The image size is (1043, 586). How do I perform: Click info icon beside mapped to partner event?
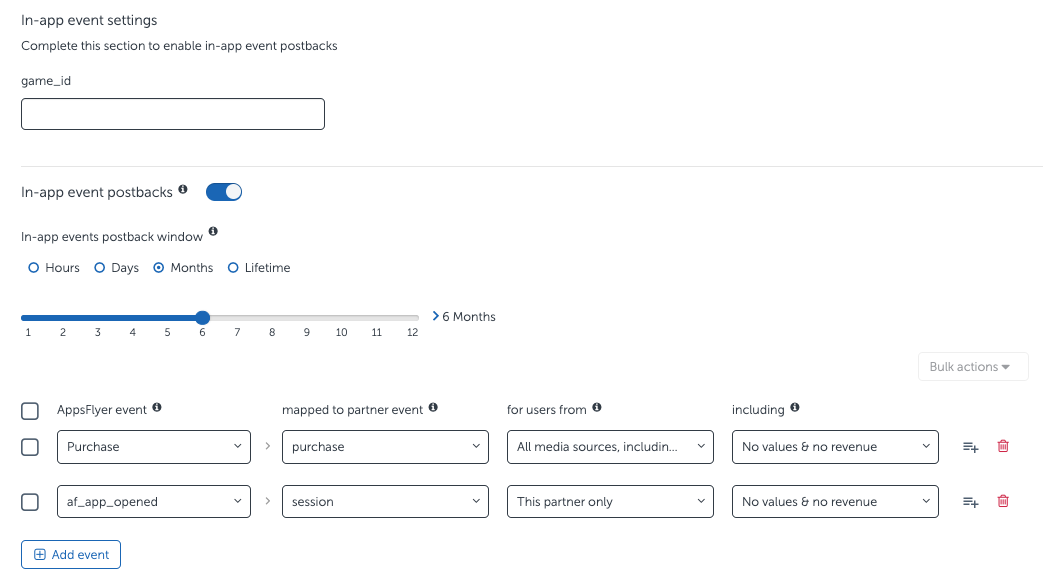tap(433, 408)
